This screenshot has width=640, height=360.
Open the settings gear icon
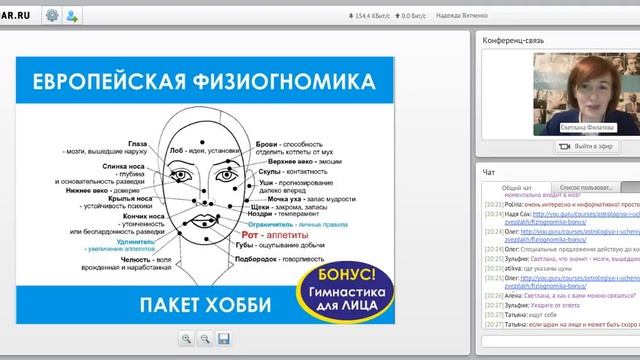pos(52,16)
